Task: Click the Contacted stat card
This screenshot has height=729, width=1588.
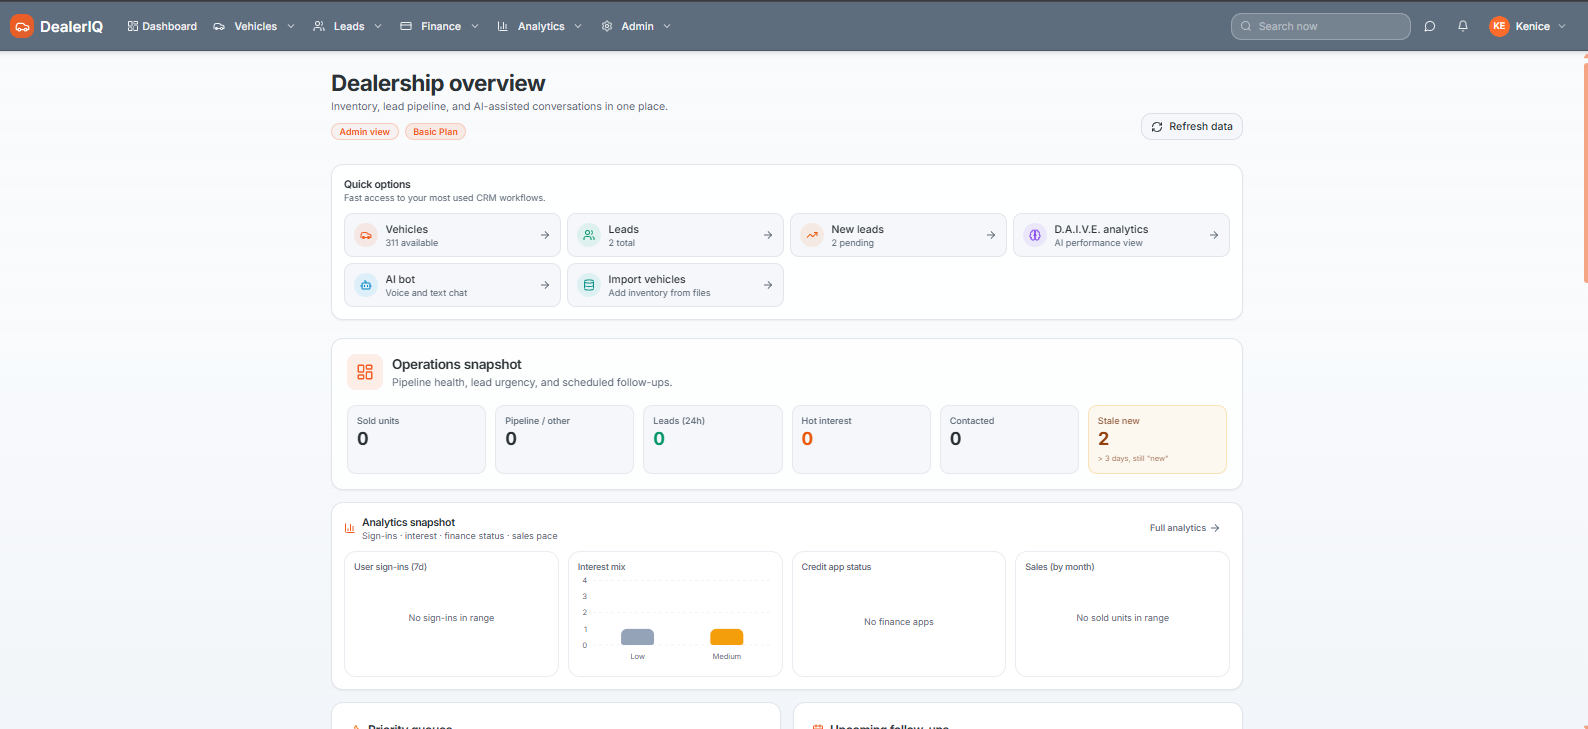Action: point(1009,439)
